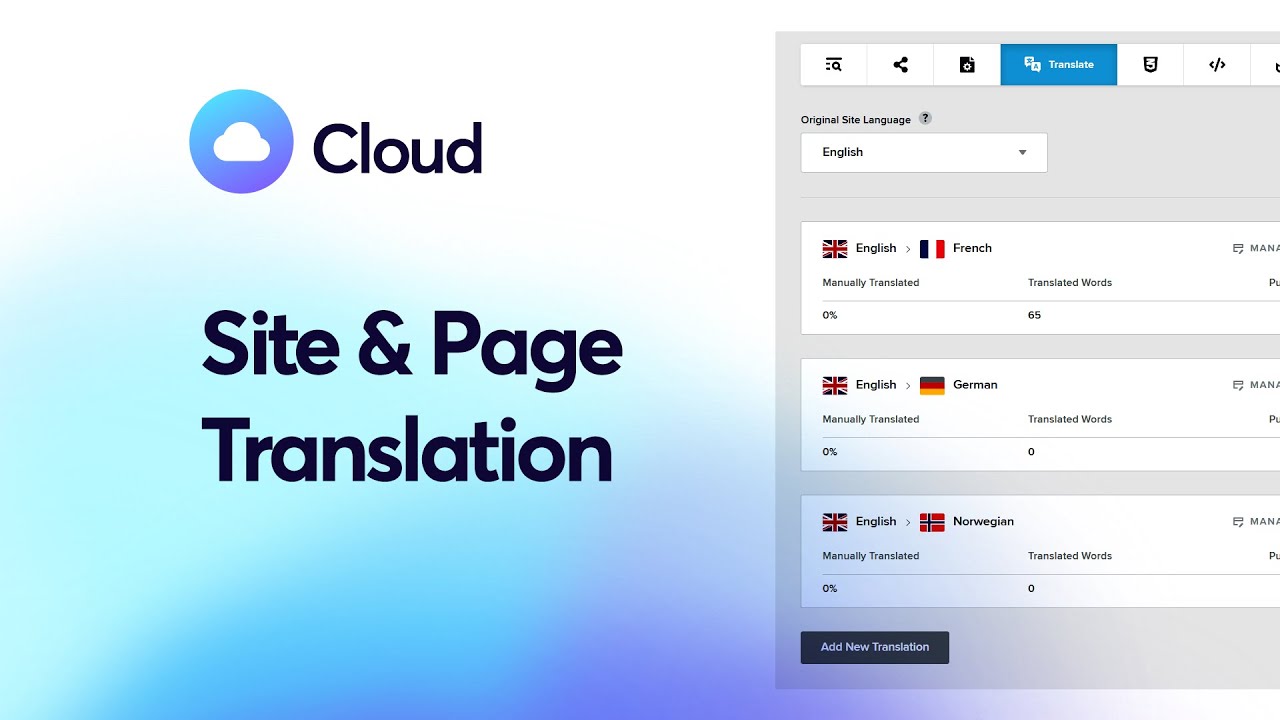Screen dimensions: 1280x720
Task: Click the UK flag in French translation row
Action: point(835,249)
